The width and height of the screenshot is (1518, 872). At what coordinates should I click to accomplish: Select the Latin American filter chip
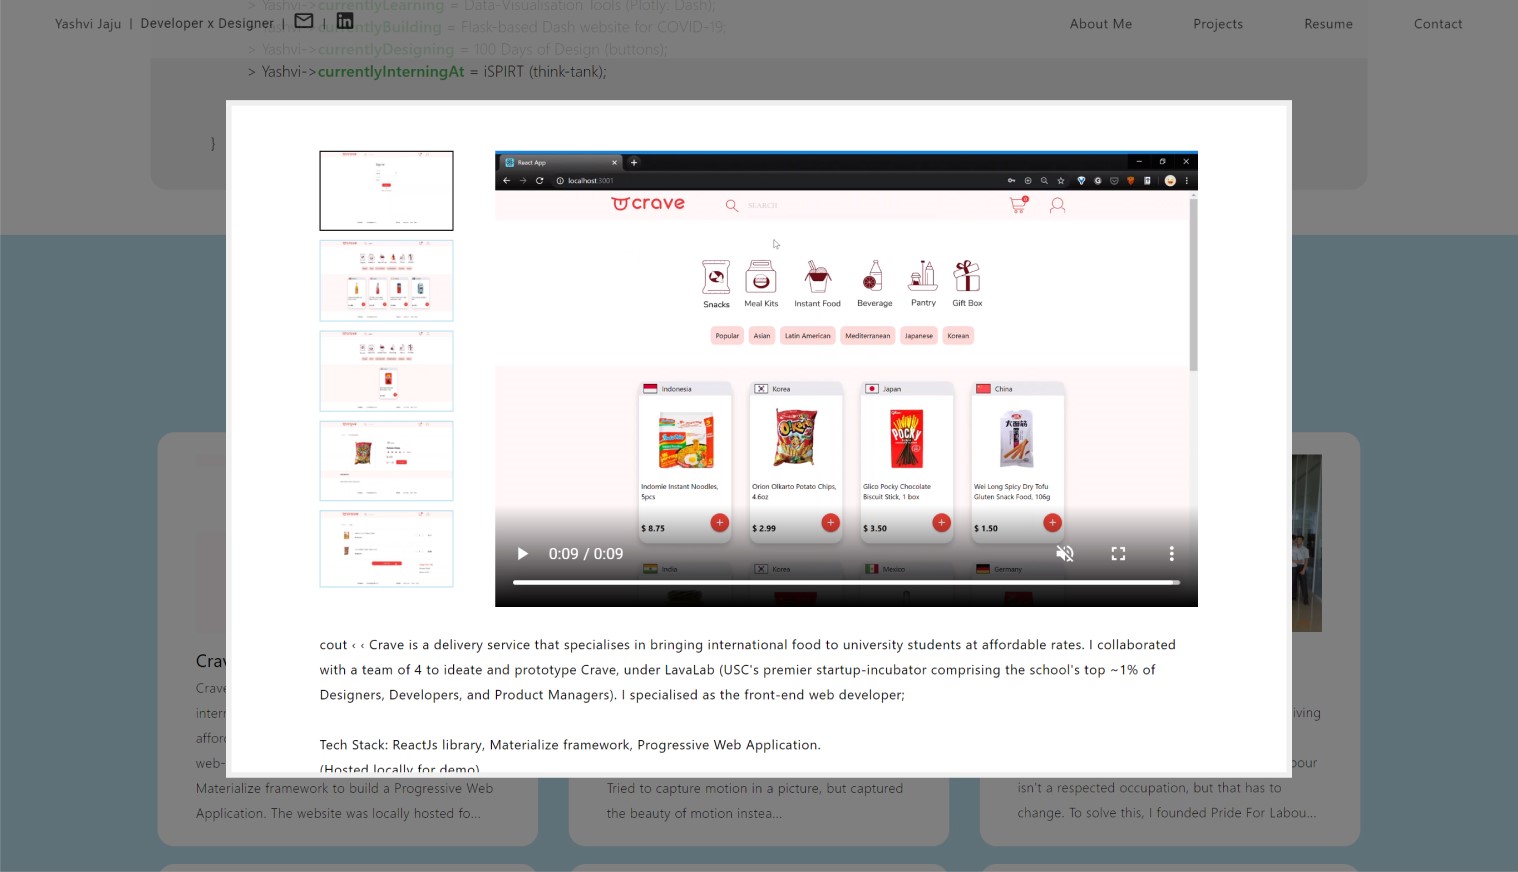(807, 336)
